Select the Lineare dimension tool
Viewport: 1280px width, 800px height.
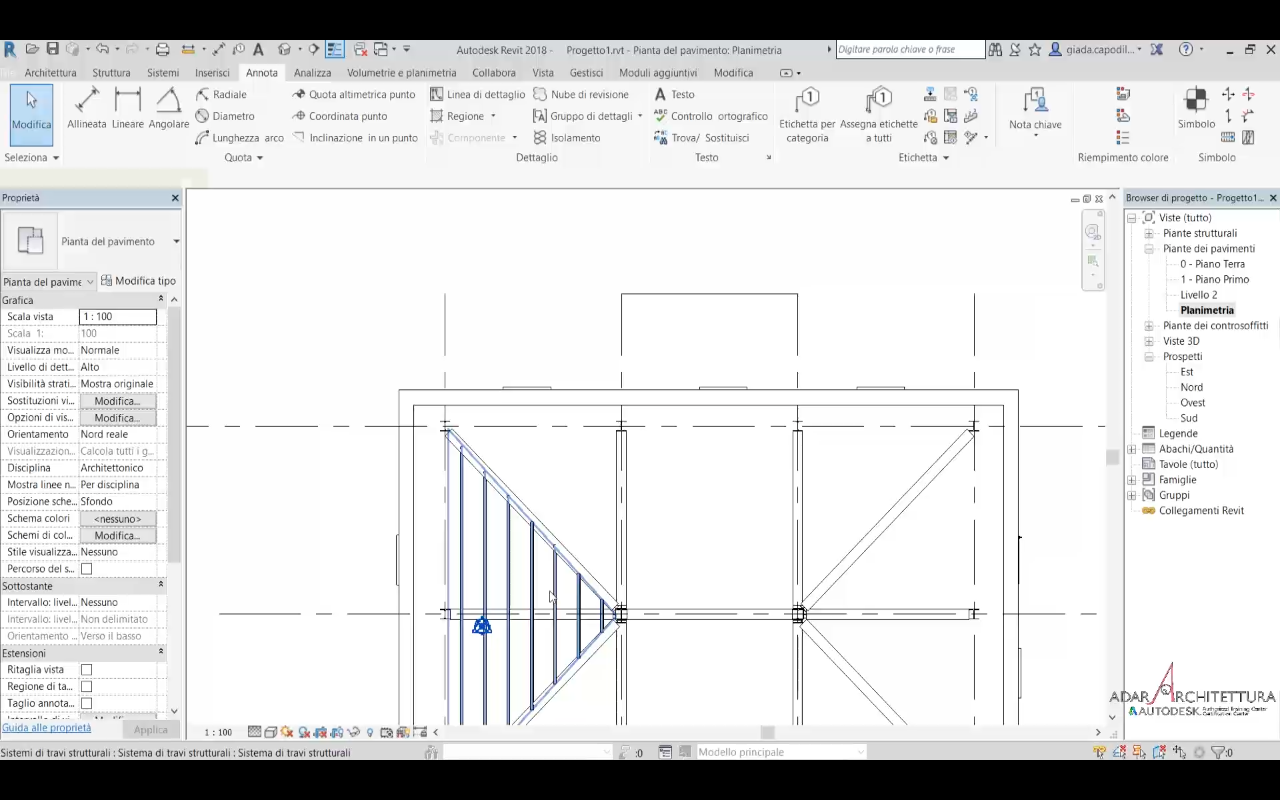(128, 108)
